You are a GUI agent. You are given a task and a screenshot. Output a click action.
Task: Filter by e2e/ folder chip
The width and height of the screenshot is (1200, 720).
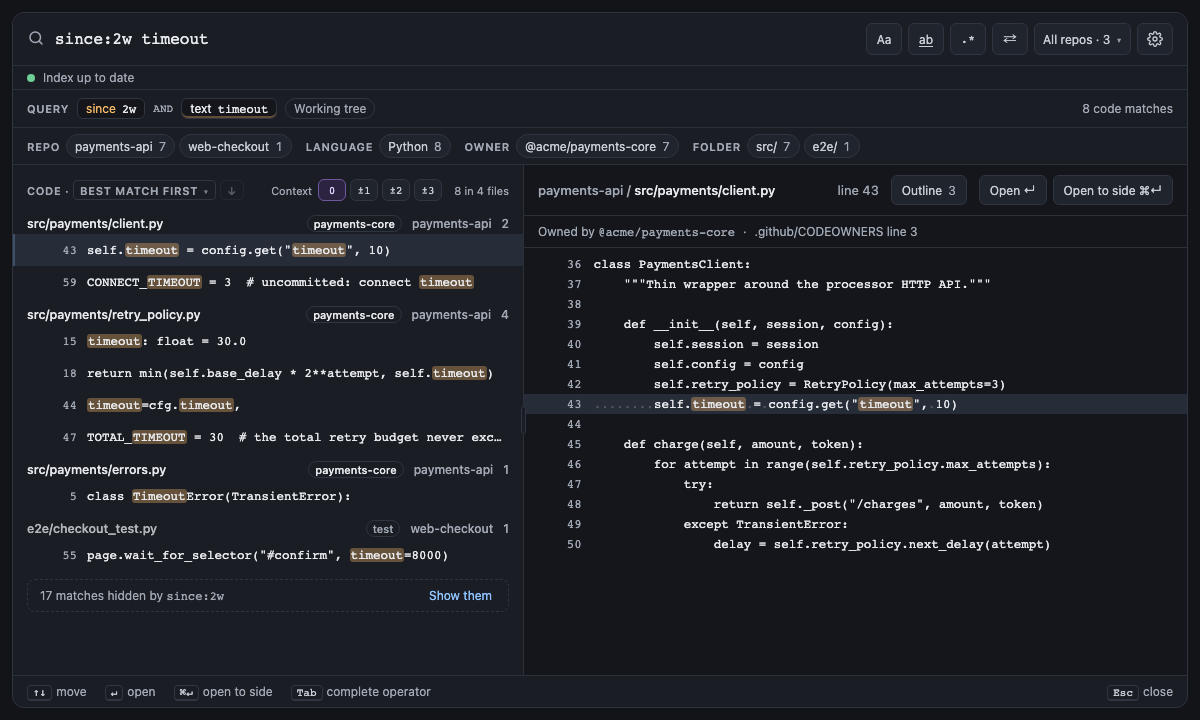click(831, 147)
